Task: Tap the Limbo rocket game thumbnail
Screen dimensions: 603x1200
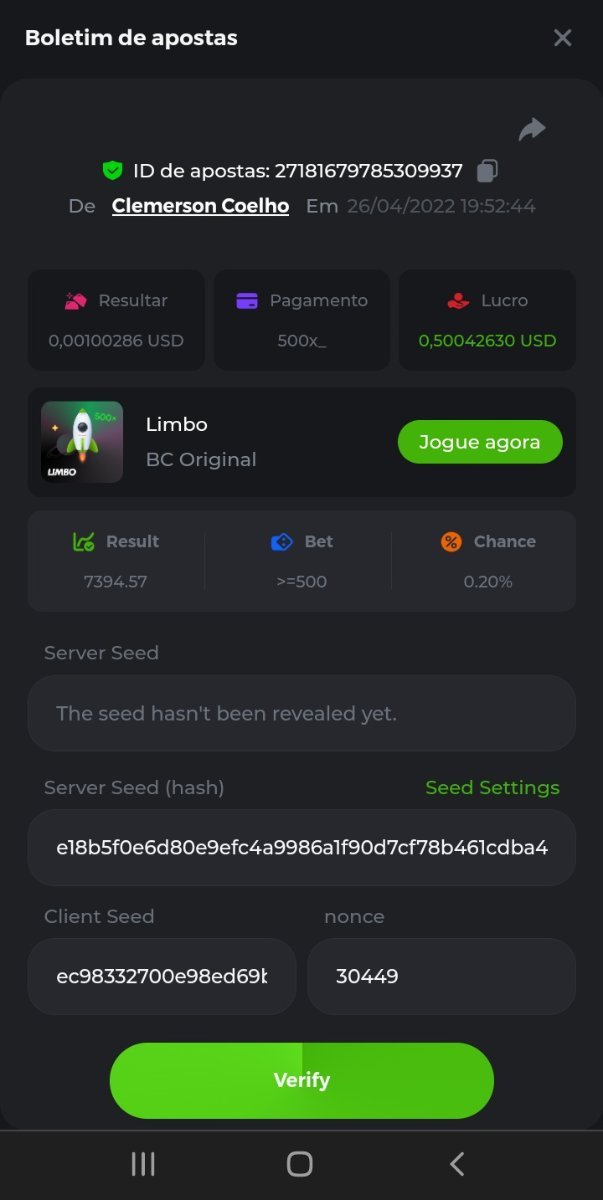Action: [x=82, y=442]
